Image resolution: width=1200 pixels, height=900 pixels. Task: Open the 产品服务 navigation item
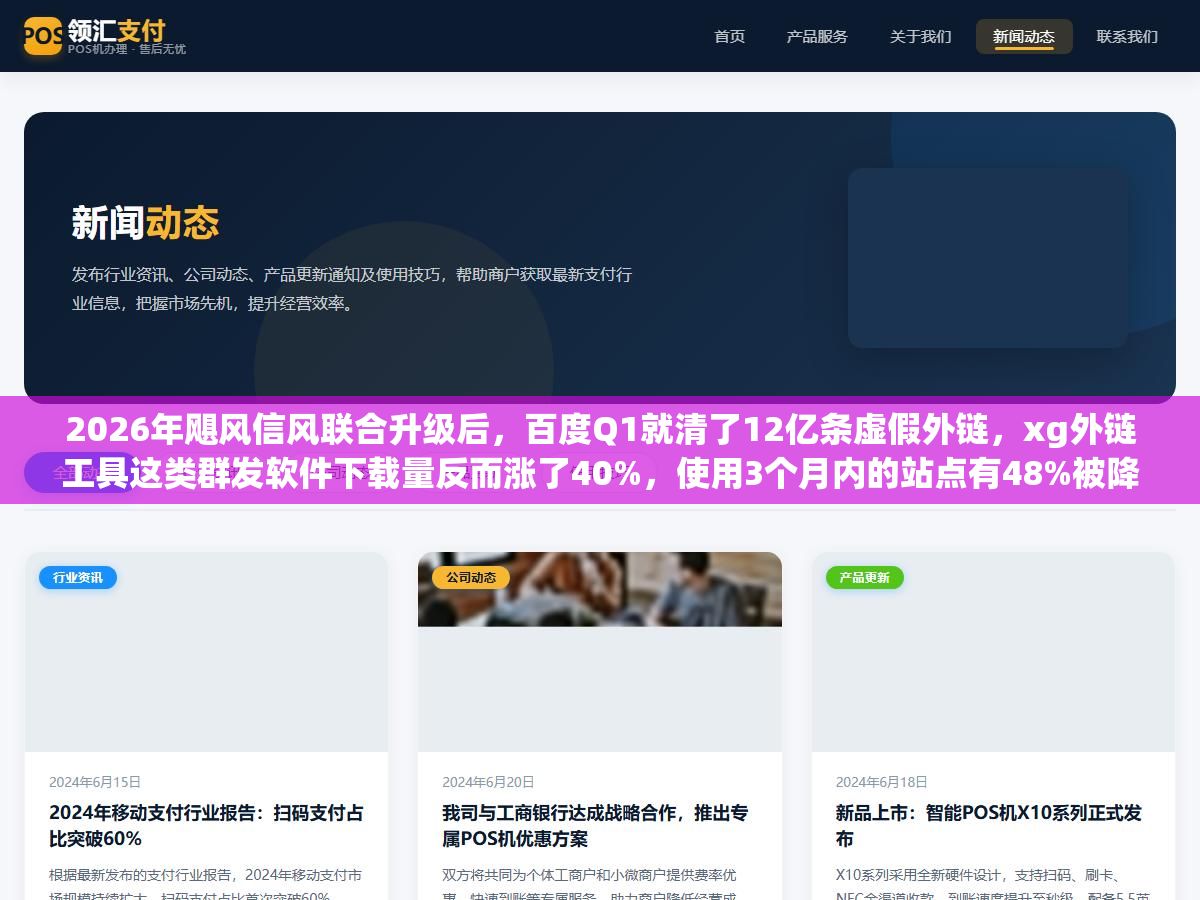(817, 36)
